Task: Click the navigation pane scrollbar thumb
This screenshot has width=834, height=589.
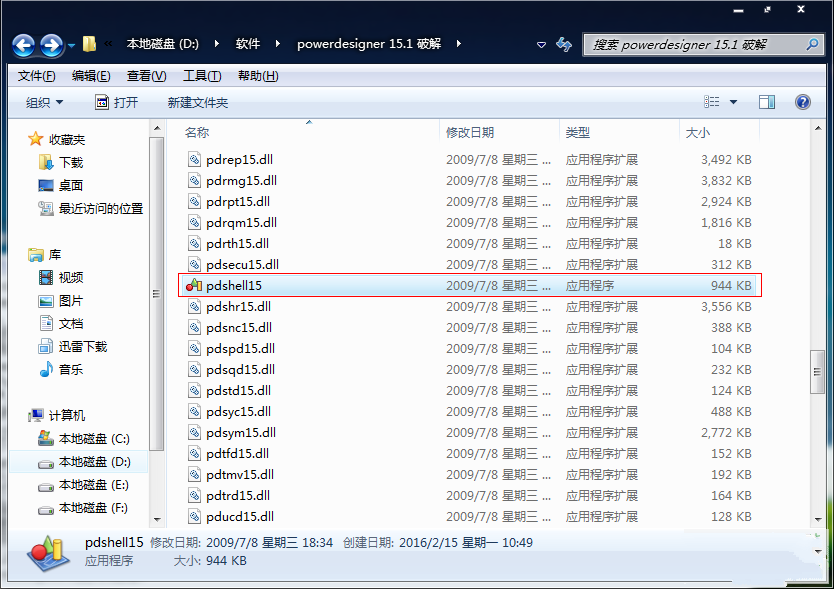Action: click(156, 294)
